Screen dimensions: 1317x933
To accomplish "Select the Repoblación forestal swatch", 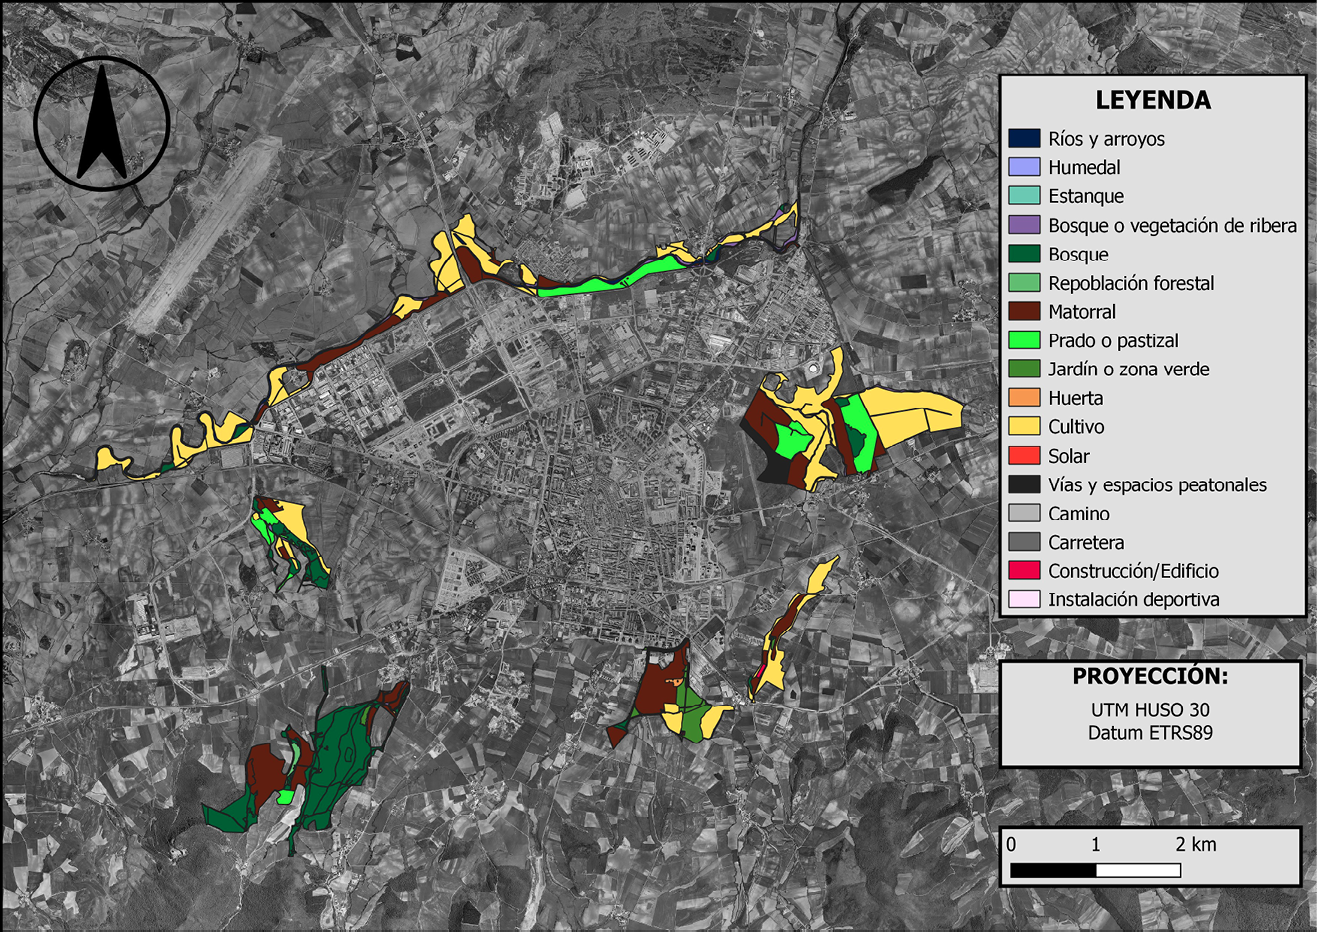I will (1024, 283).
